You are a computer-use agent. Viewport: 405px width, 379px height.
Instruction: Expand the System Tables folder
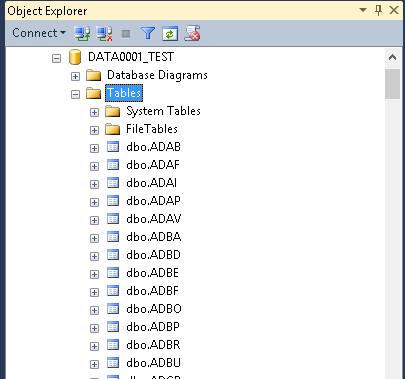click(x=94, y=113)
